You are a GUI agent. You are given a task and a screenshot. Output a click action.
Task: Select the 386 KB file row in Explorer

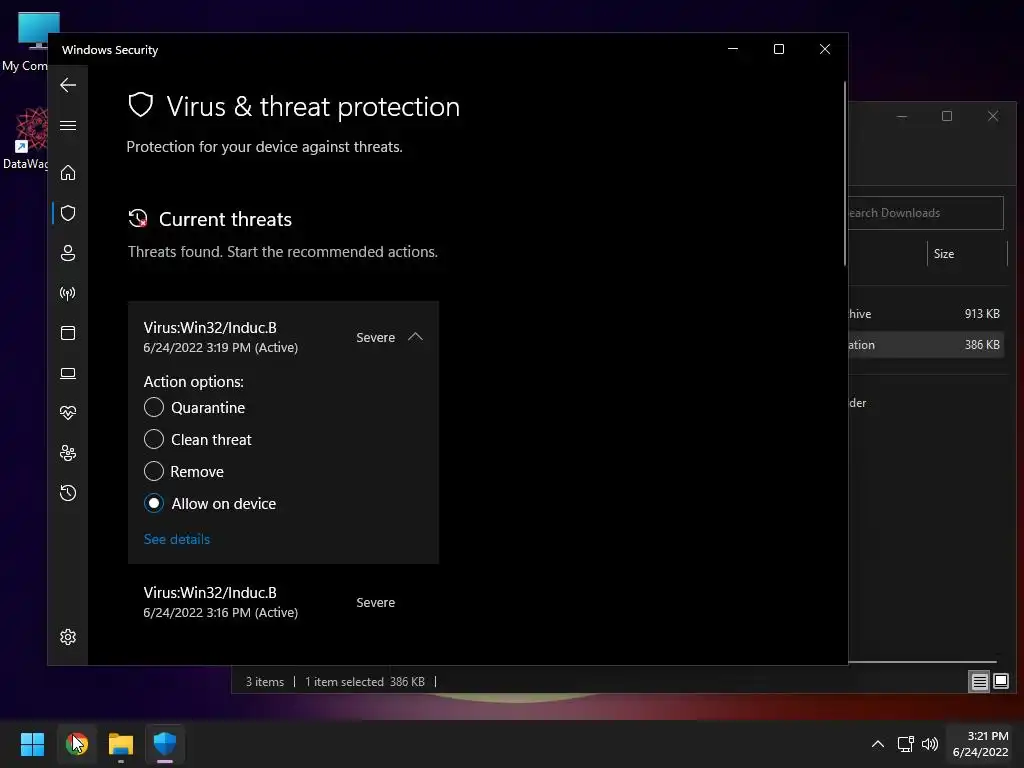coord(926,345)
